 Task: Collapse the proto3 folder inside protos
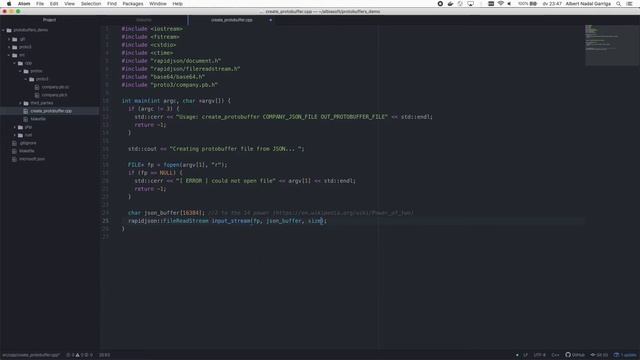(x=26, y=79)
